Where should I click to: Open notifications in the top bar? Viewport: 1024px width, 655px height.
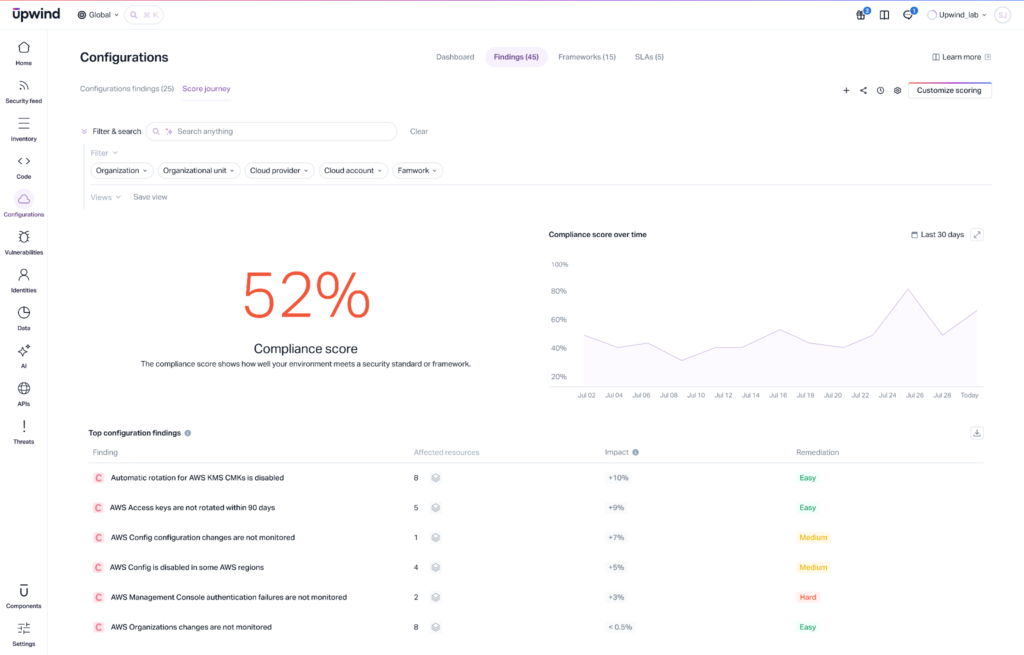[x=907, y=14]
